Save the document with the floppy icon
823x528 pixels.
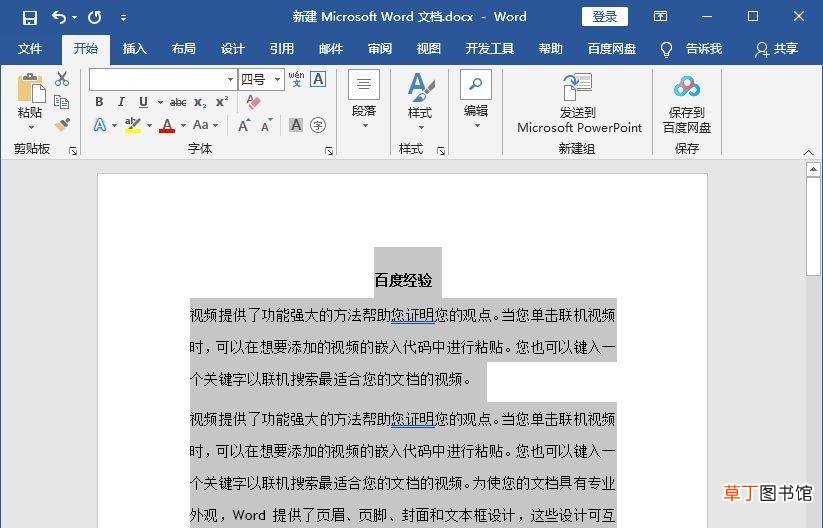[x=30, y=17]
